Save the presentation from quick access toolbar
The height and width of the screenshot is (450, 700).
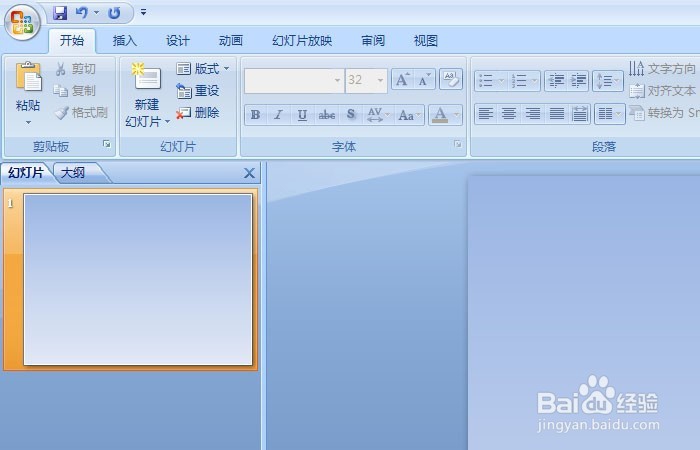[x=60, y=12]
